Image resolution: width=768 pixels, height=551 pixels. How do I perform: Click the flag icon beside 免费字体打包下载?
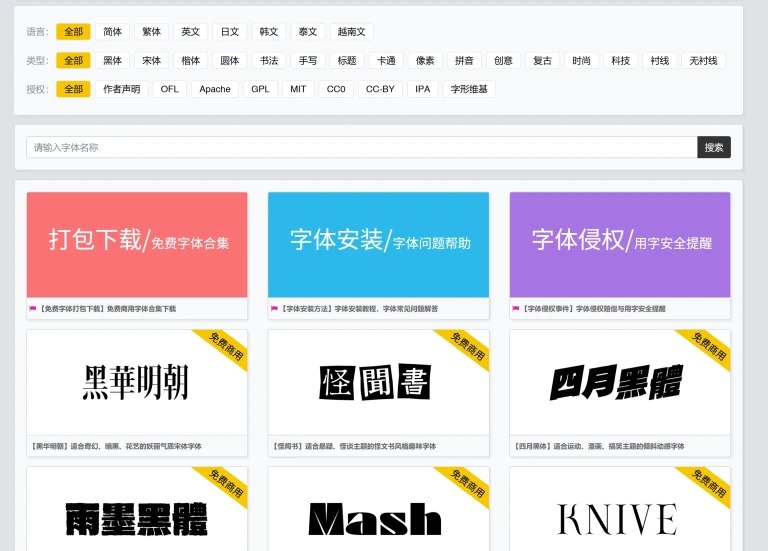(x=33, y=309)
